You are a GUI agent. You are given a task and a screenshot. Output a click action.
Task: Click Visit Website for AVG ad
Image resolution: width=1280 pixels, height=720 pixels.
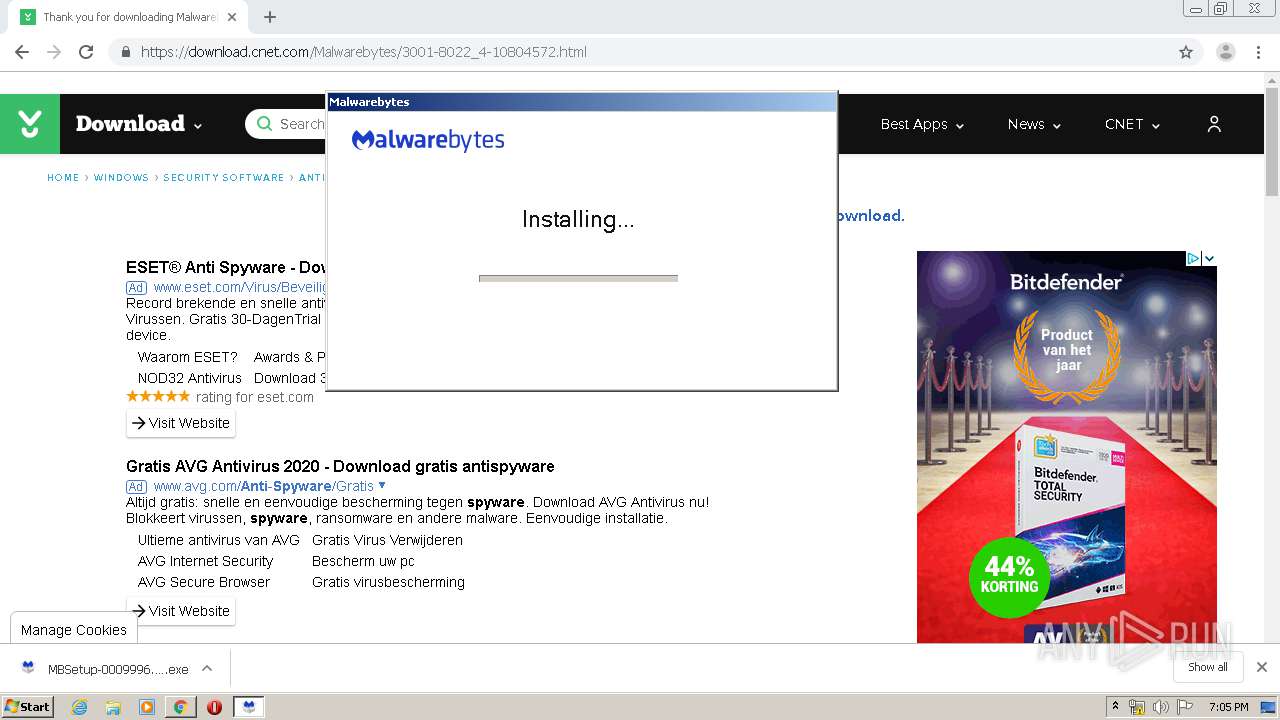coord(181,611)
